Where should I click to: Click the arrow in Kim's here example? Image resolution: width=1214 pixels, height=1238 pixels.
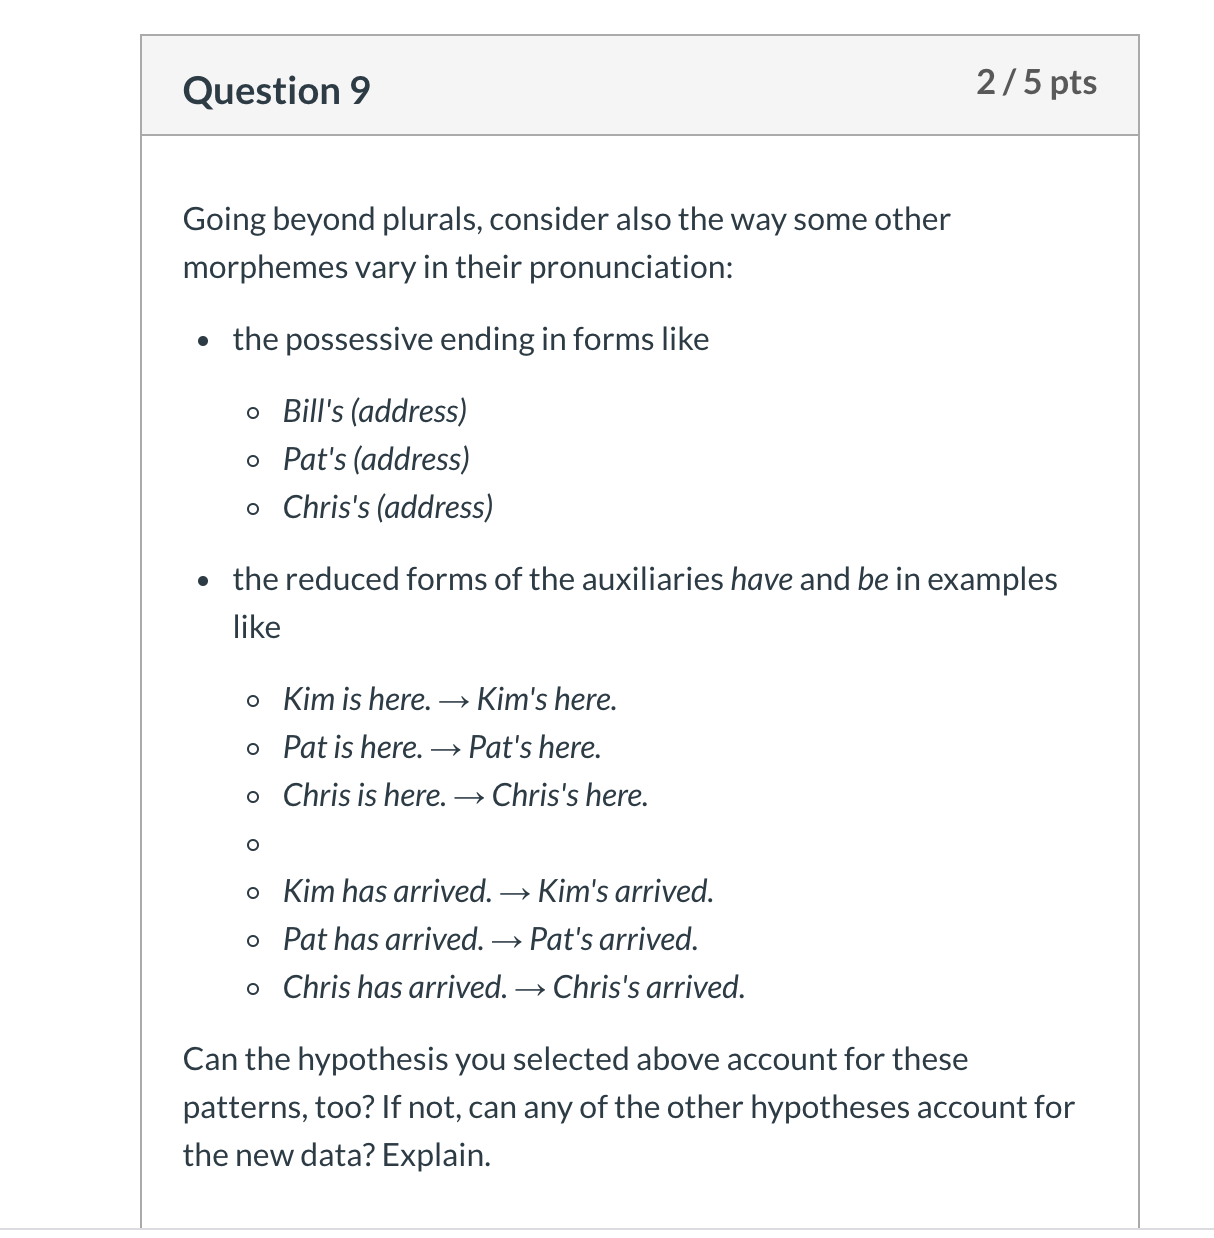pyautogui.click(x=454, y=701)
